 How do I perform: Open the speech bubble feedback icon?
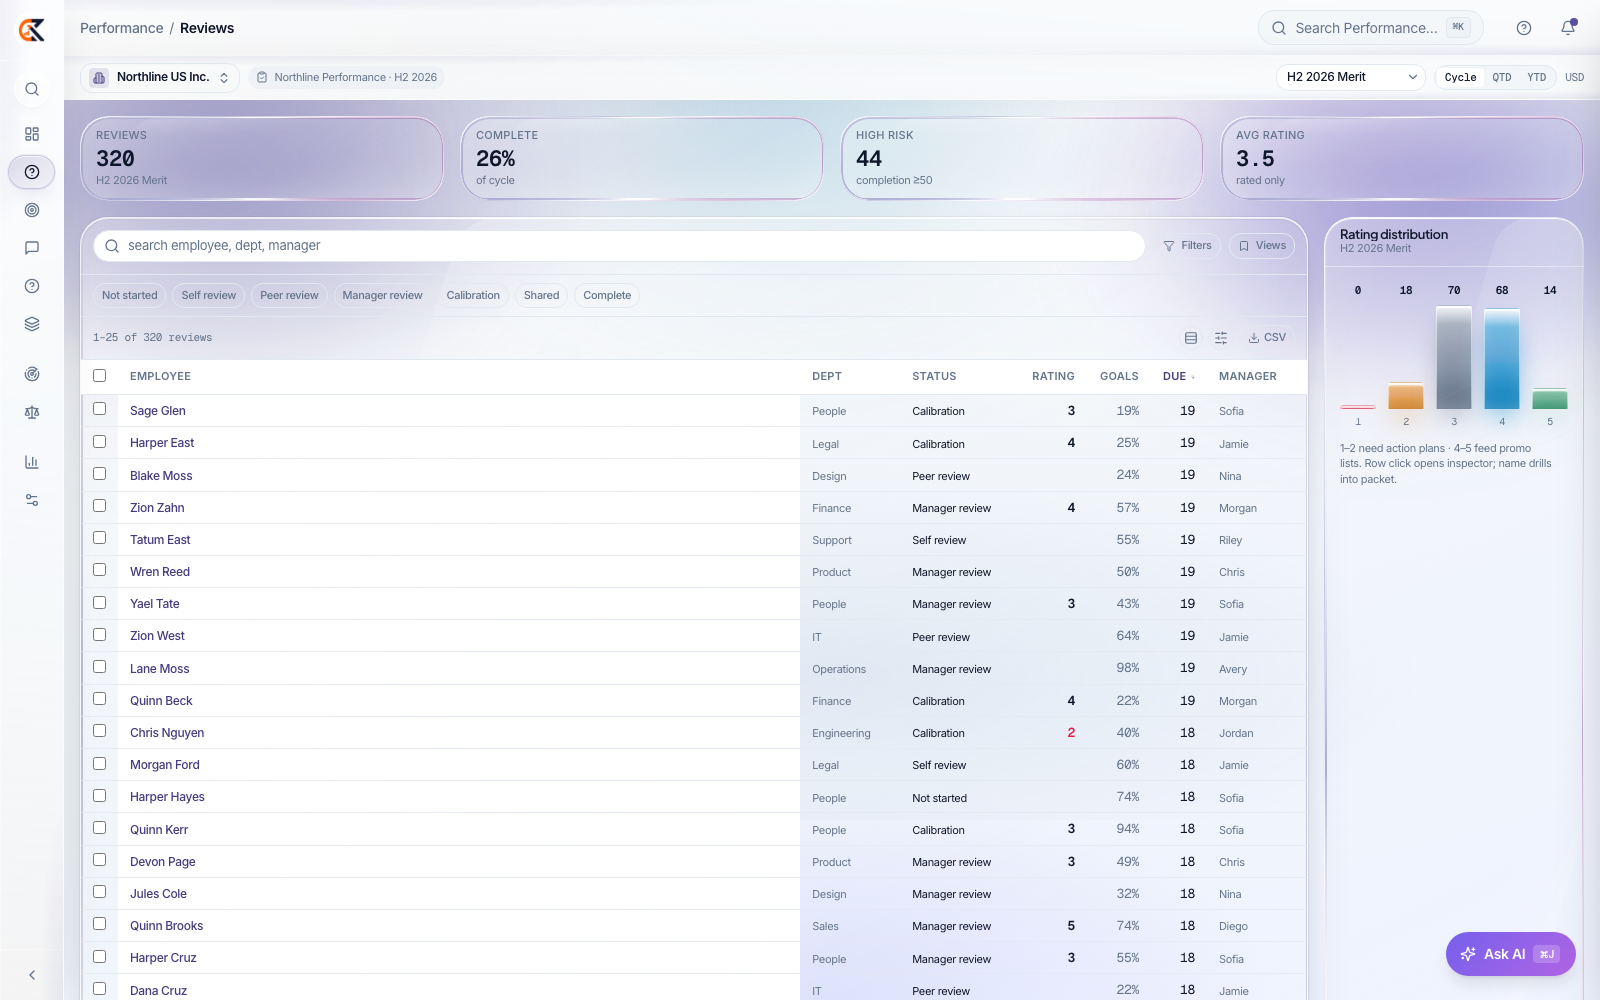32,248
